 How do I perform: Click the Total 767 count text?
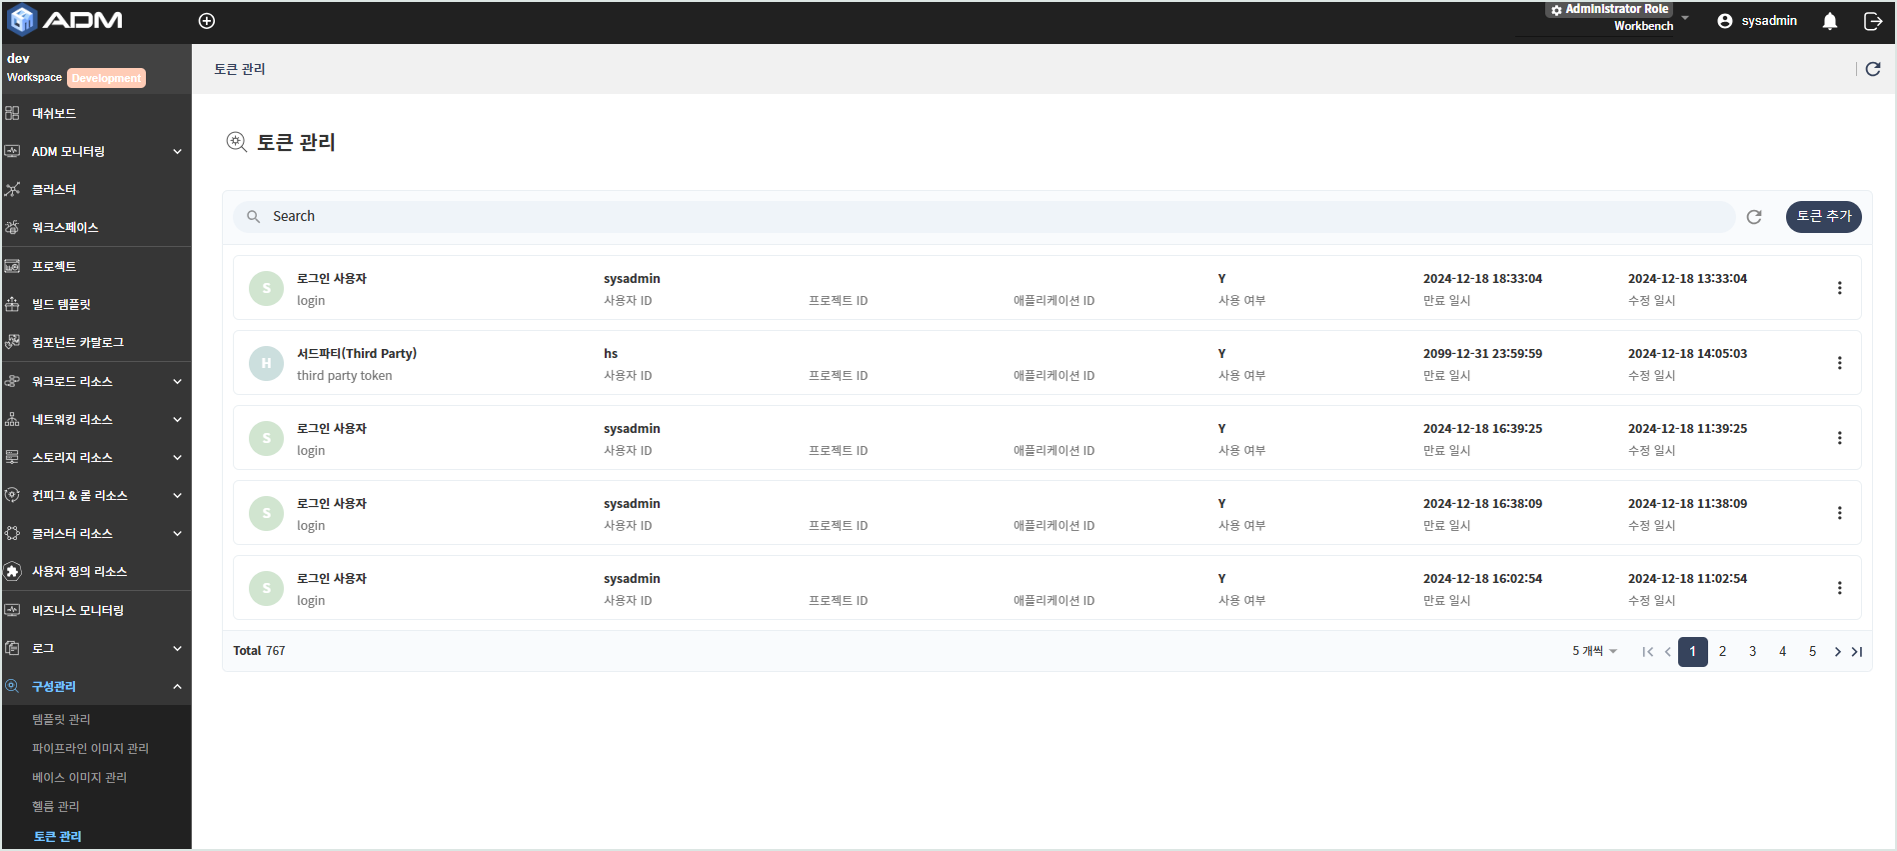(259, 651)
